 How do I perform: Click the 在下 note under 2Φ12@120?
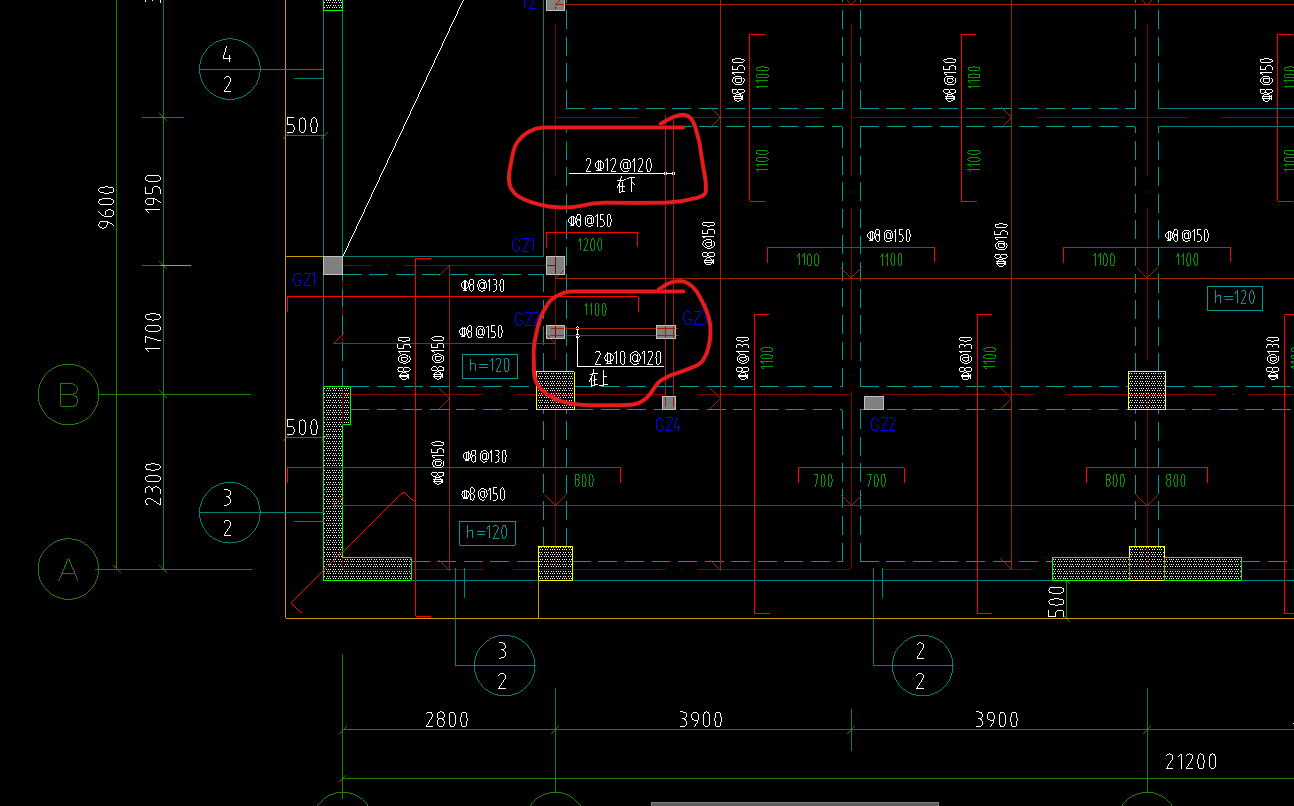tap(626, 185)
